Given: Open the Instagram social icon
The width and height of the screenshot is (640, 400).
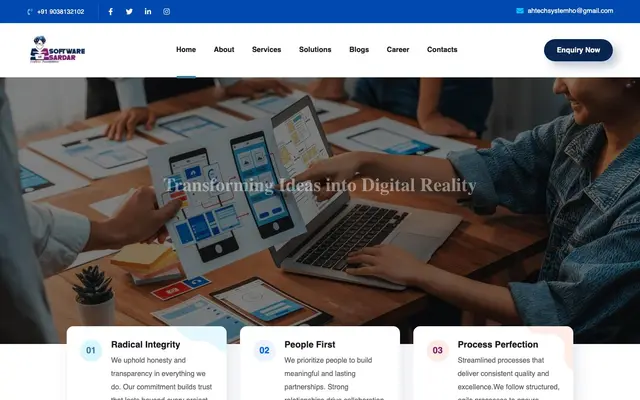Looking at the screenshot, I should tap(167, 11).
